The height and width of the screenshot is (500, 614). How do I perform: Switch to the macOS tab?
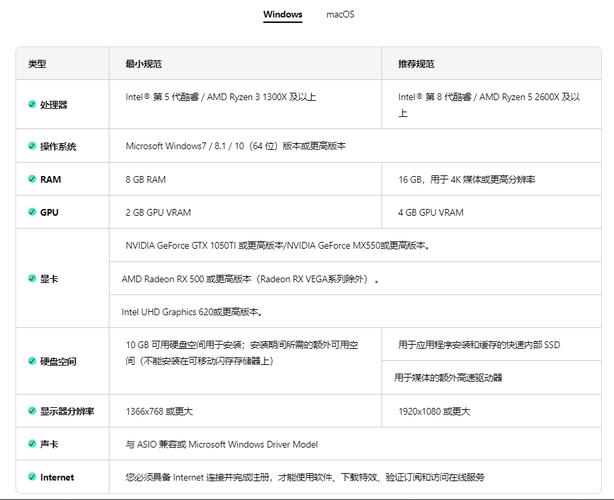click(x=340, y=15)
